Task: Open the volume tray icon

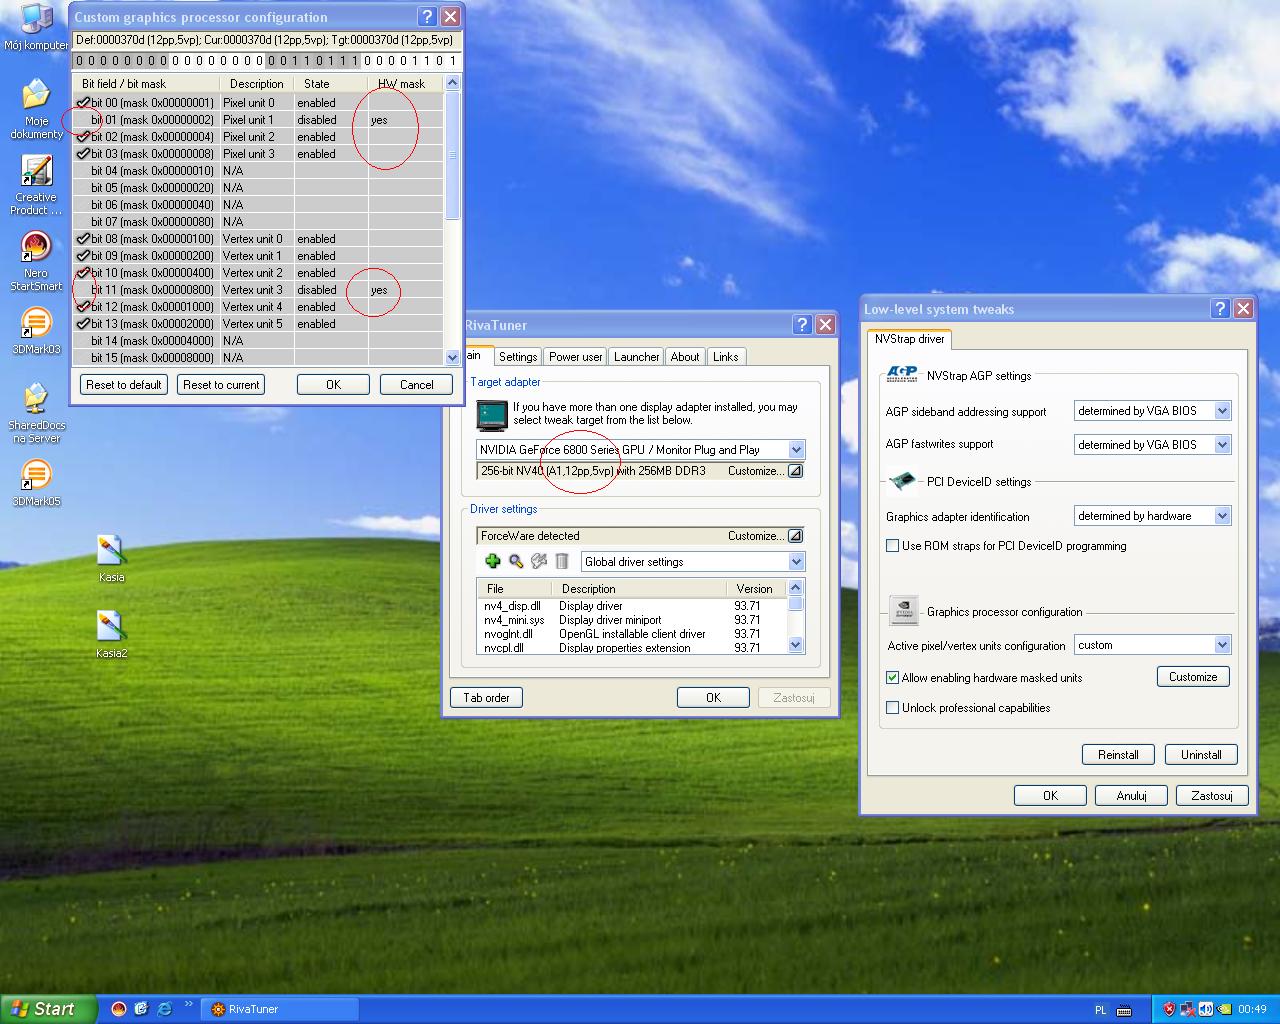Action: pyautogui.click(x=1206, y=1009)
